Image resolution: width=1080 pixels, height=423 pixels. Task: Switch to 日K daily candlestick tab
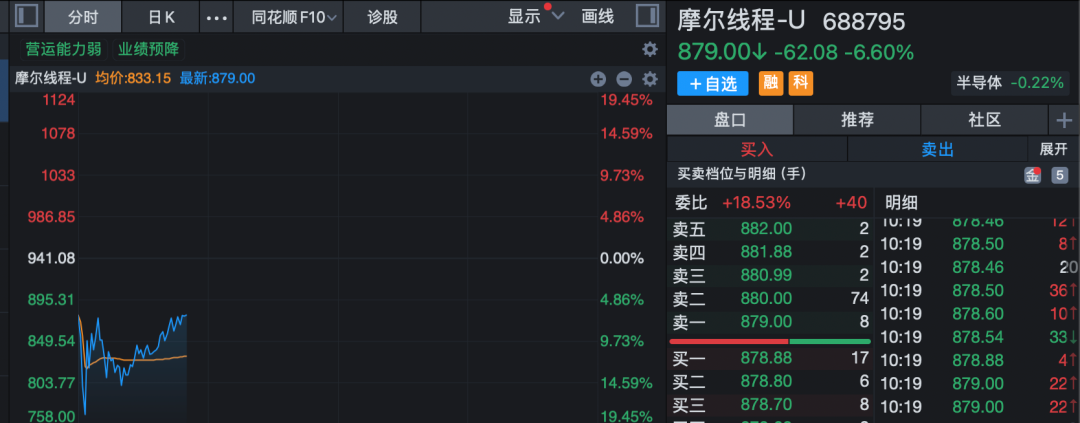tap(161, 17)
